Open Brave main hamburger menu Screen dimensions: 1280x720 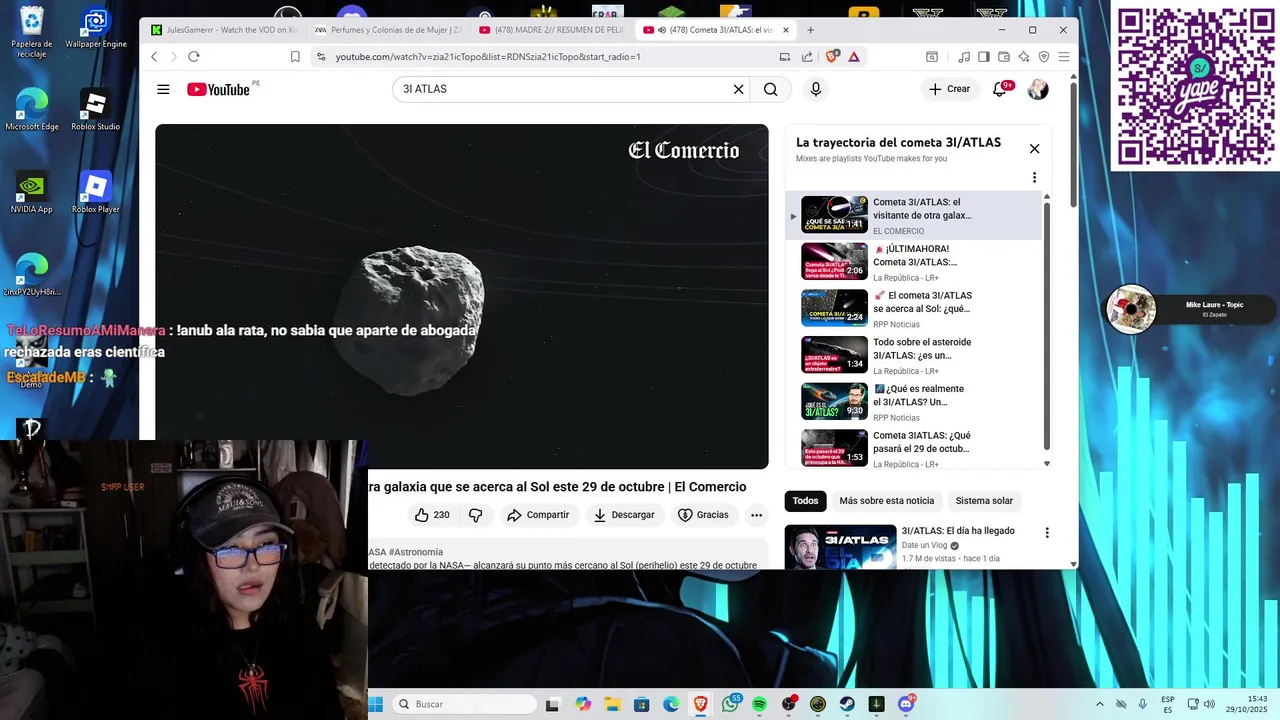[x=1064, y=57]
